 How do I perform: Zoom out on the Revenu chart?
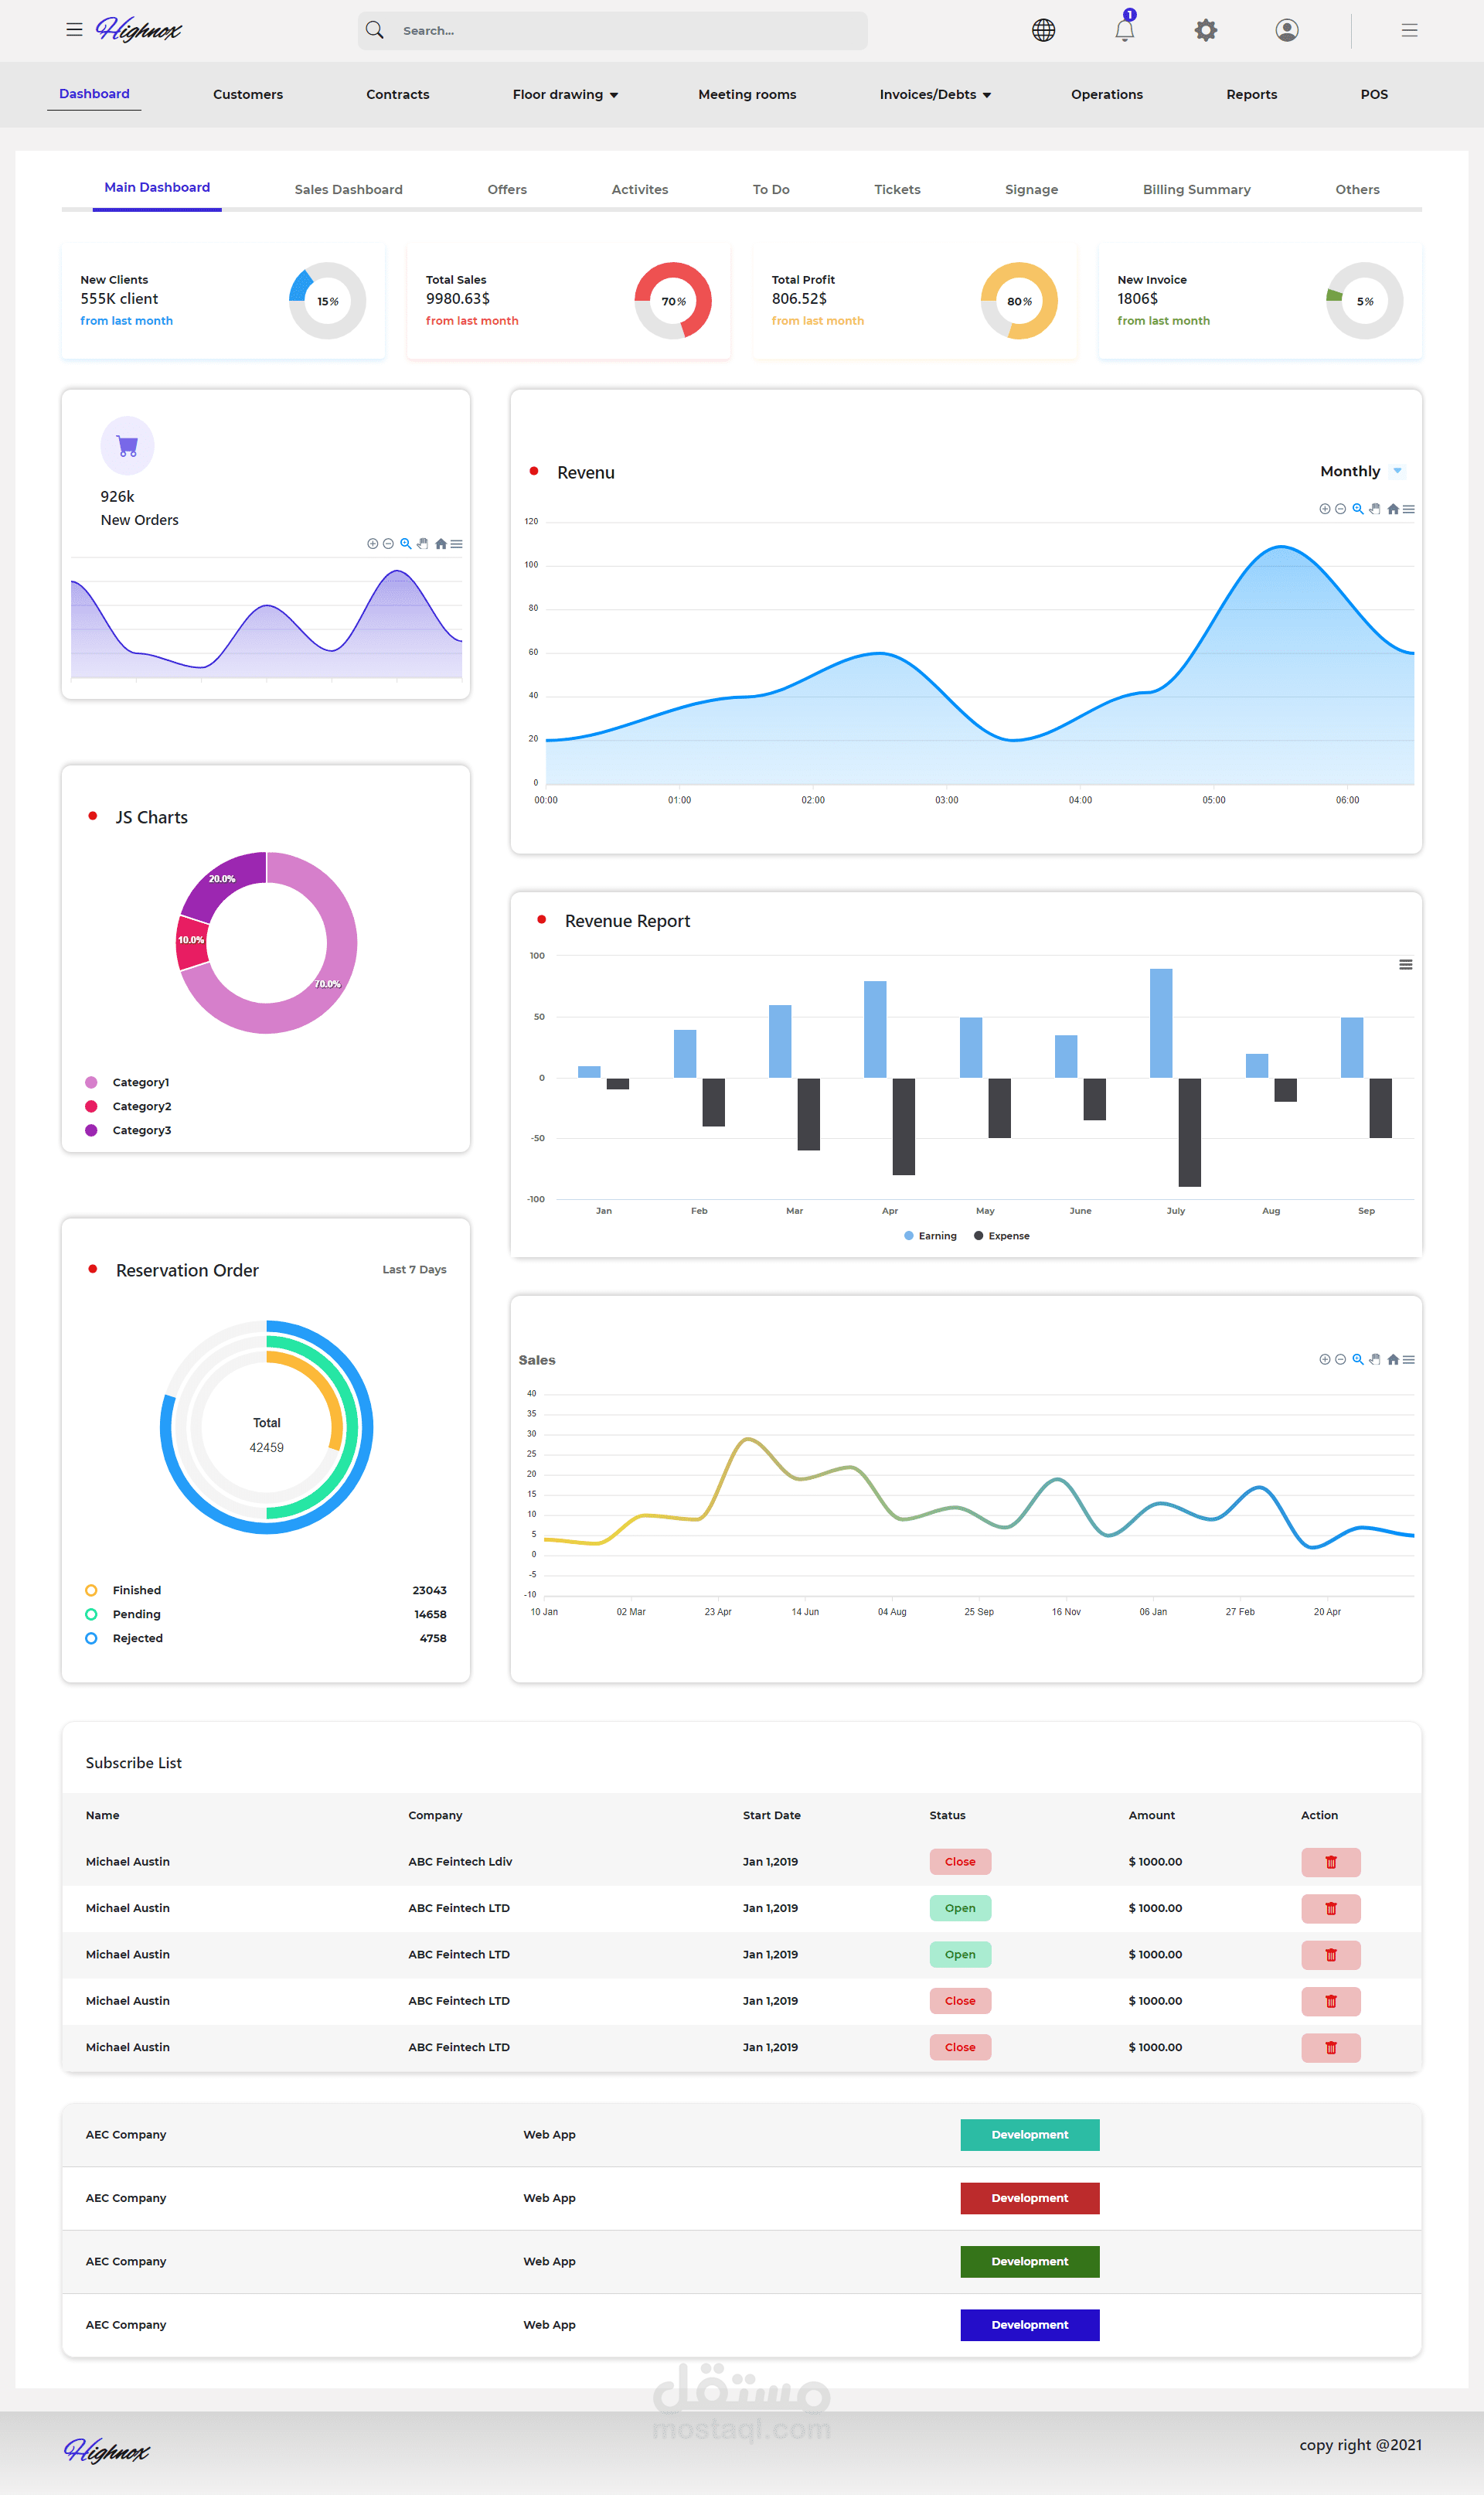pos(1340,509)
